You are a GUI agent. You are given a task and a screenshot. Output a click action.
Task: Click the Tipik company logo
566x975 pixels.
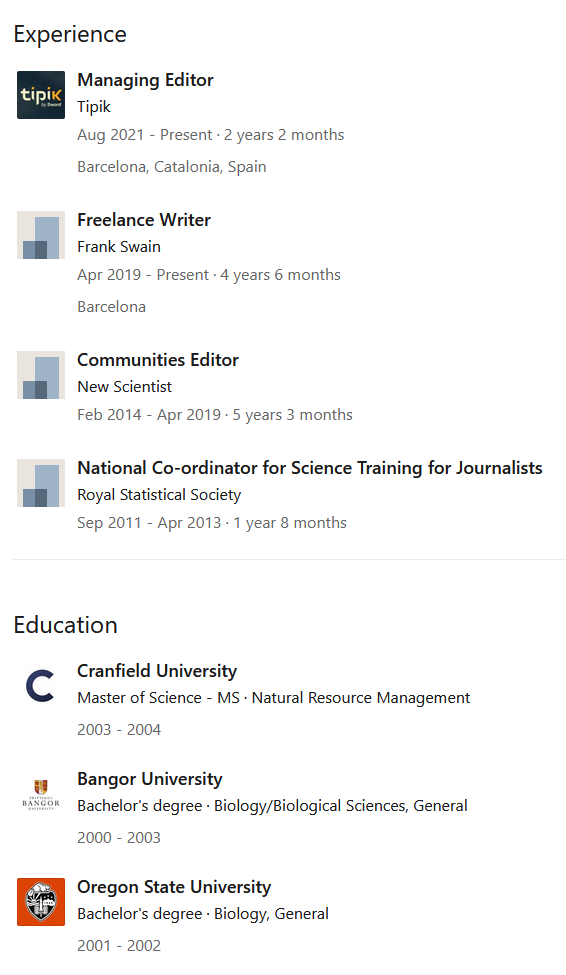click(x=40, y=95)
